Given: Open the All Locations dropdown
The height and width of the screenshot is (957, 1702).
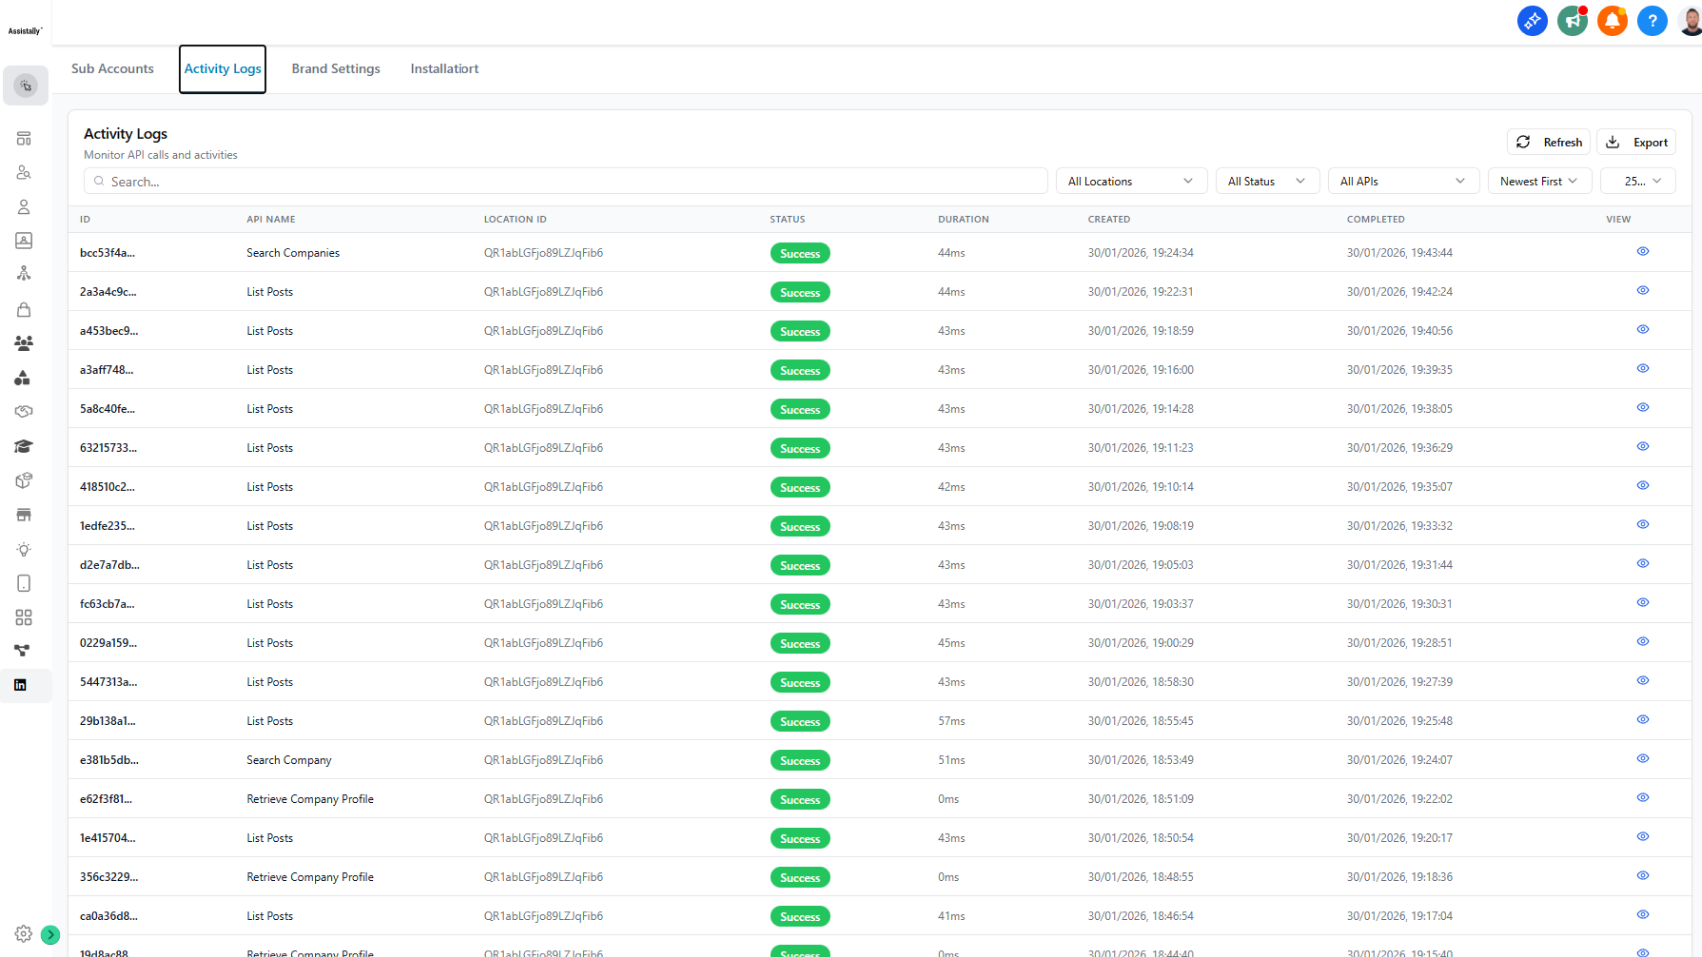Looking at the screenshot, I should (x=1130, y=181).
